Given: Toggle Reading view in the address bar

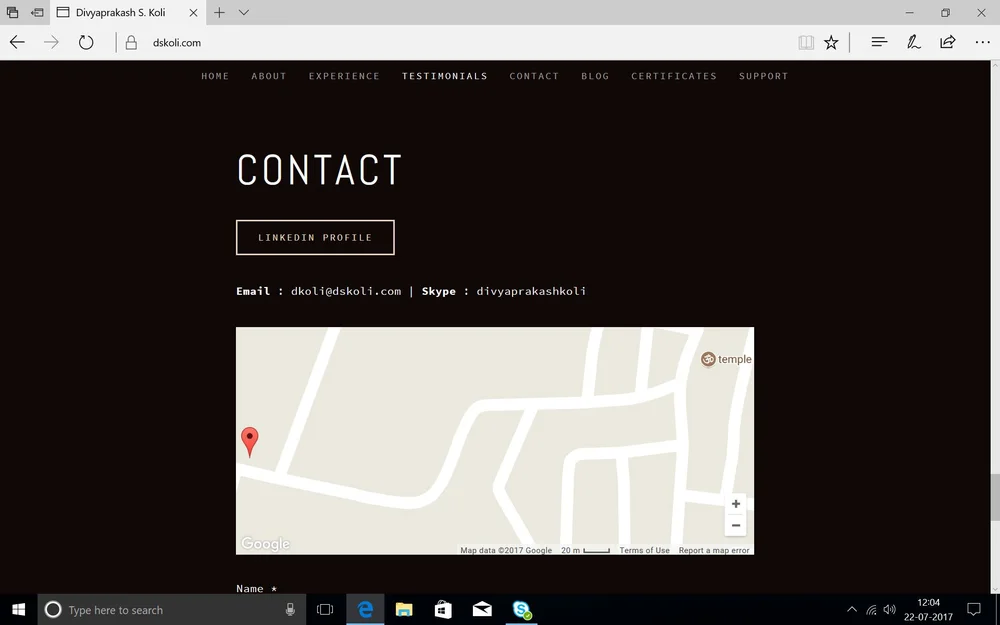Looking at the screenshot, I should tap(806, 42).
